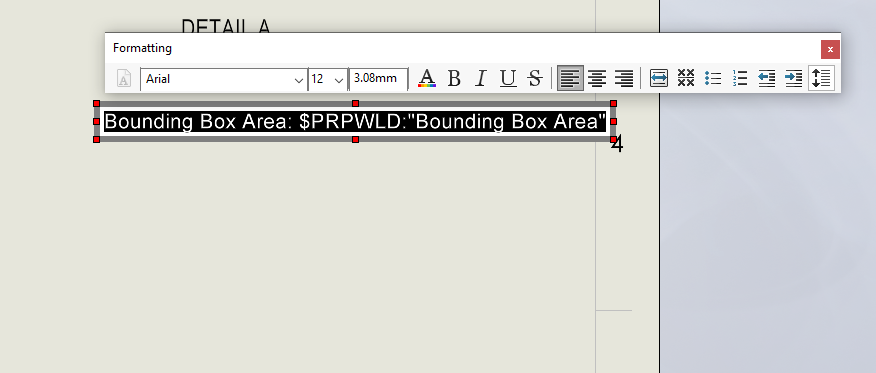Click the Bounding Box Area note text
The height and width of the screenshot is (373, 876).
click(355, 121)
